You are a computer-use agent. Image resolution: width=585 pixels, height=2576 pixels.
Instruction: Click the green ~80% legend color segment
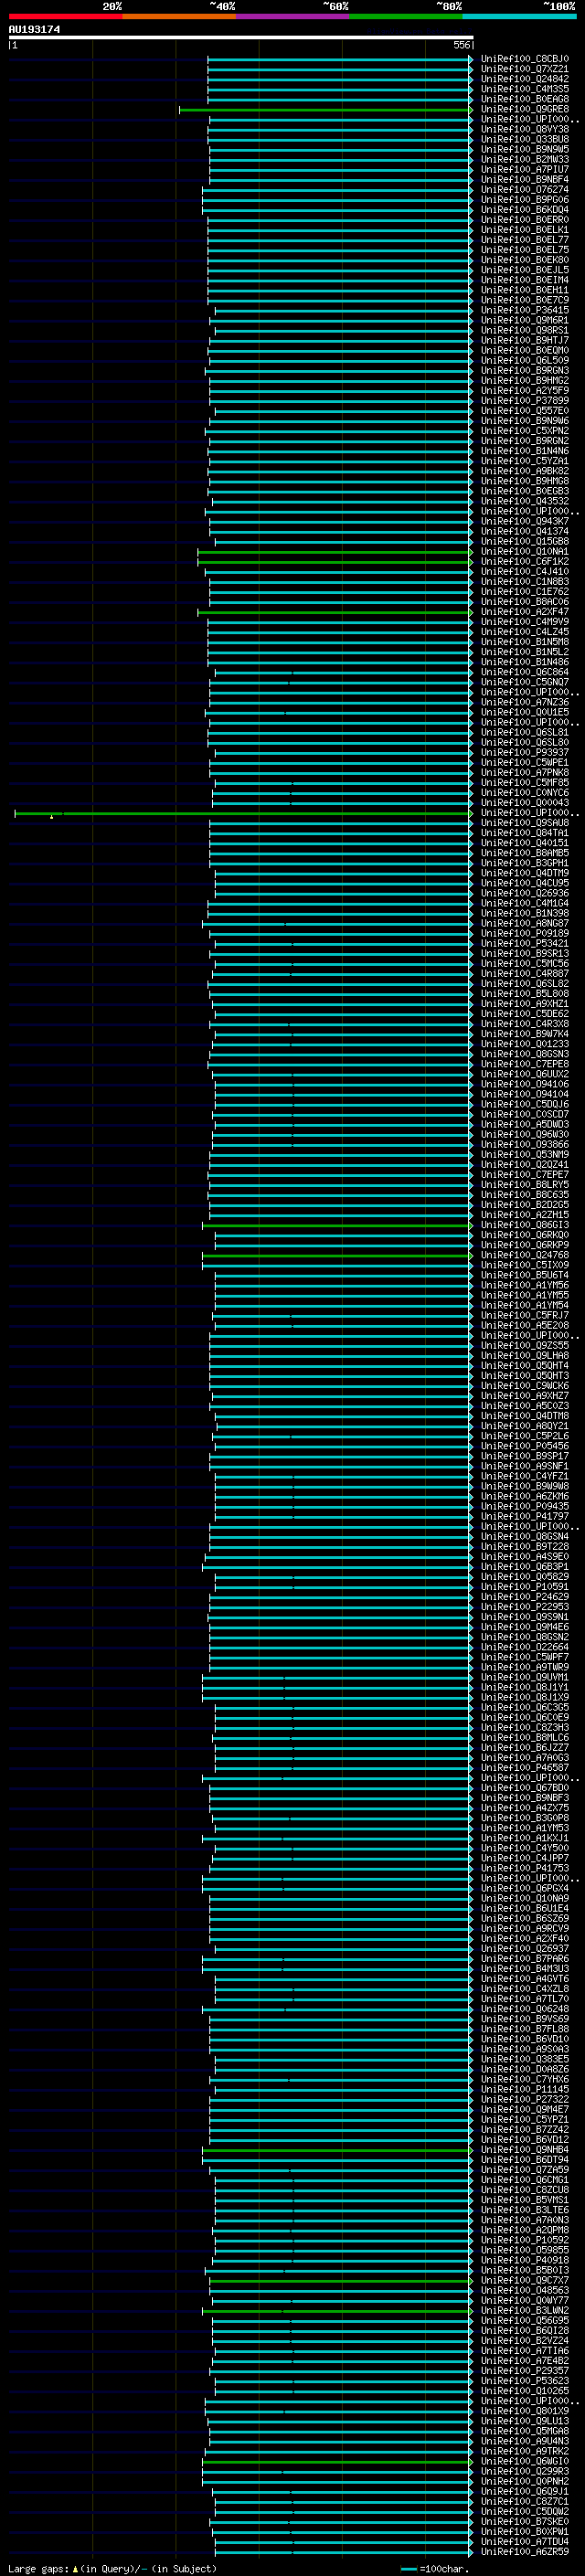coord(406,16)
